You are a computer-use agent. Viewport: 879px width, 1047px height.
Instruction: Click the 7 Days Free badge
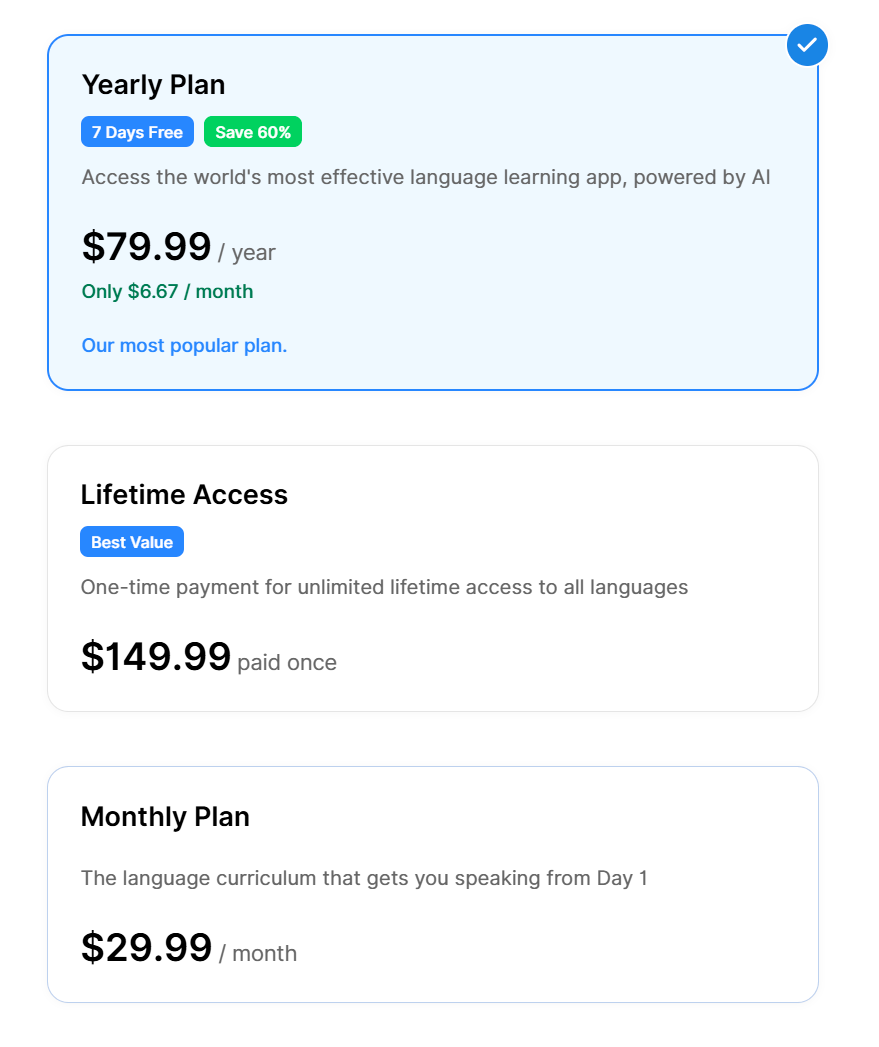(x=137, y=132)
